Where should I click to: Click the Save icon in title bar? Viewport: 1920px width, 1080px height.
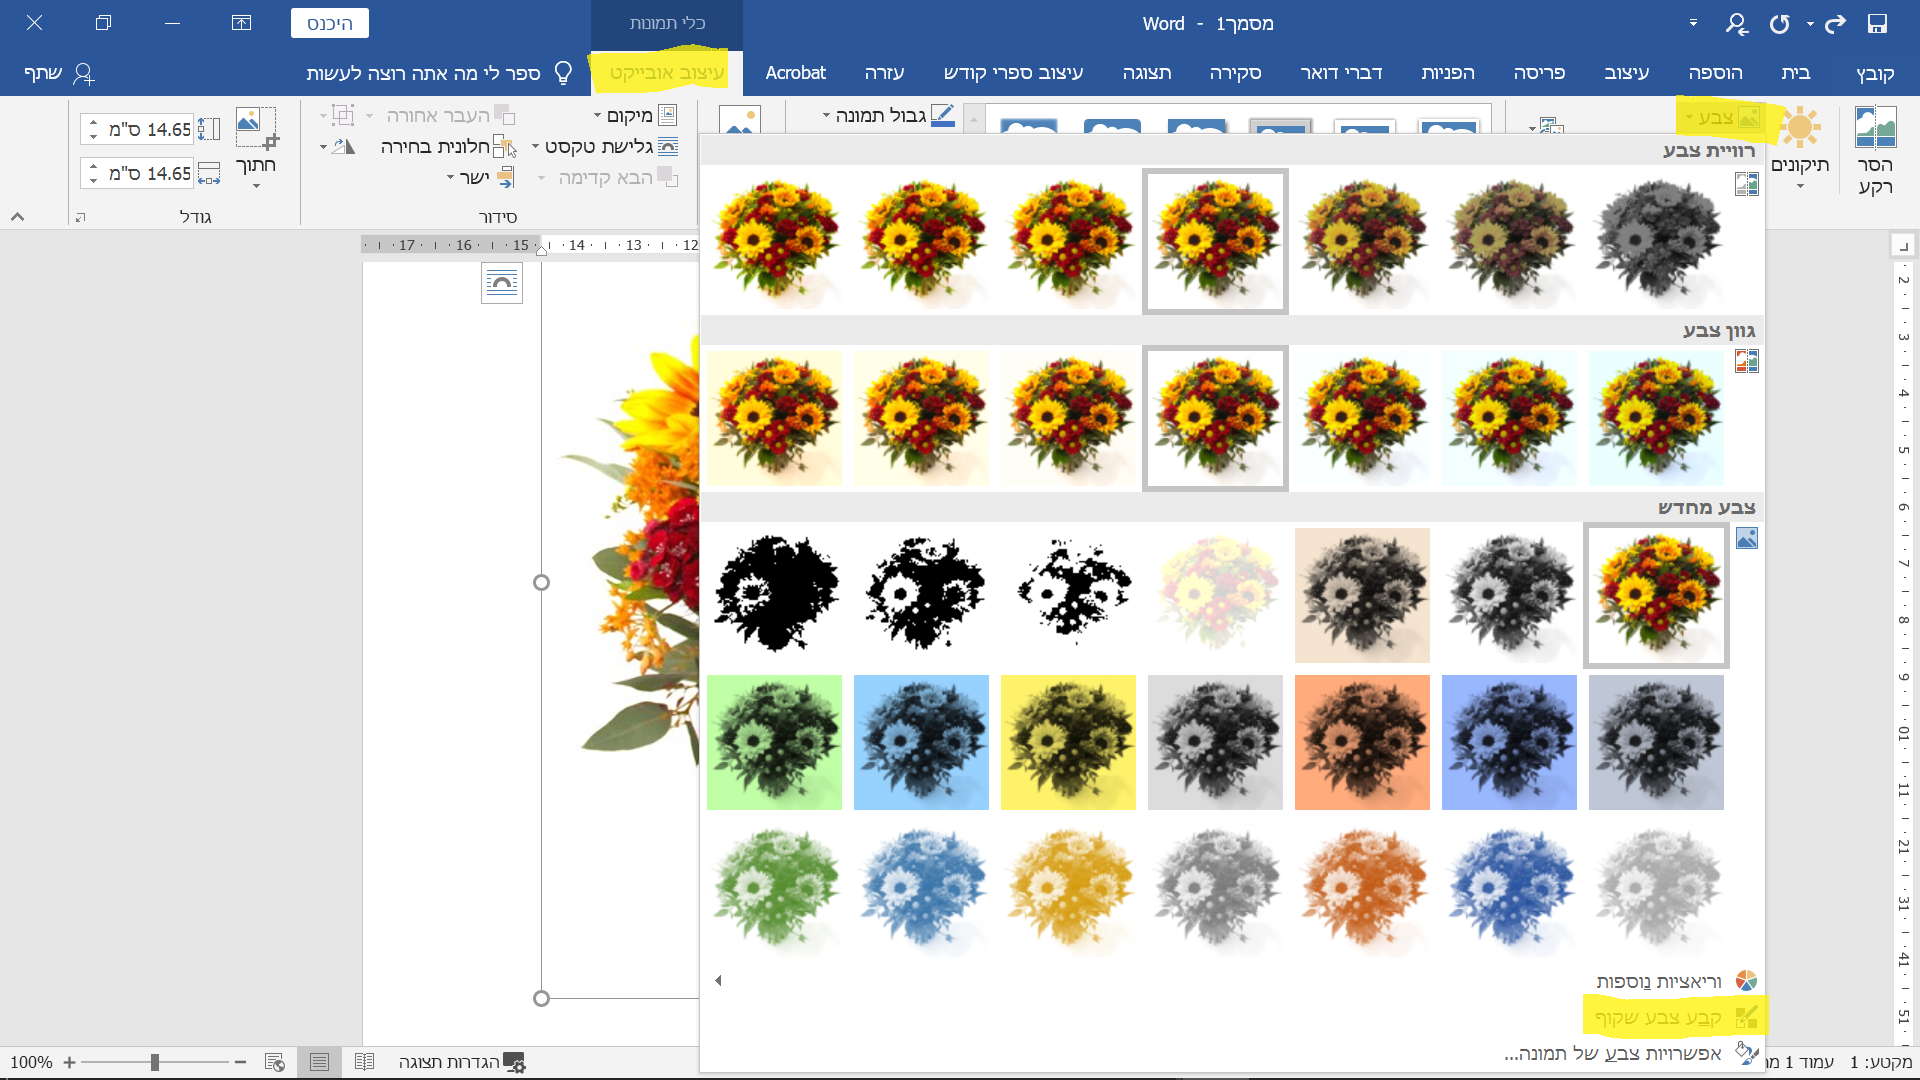(x=1877, y=23)
